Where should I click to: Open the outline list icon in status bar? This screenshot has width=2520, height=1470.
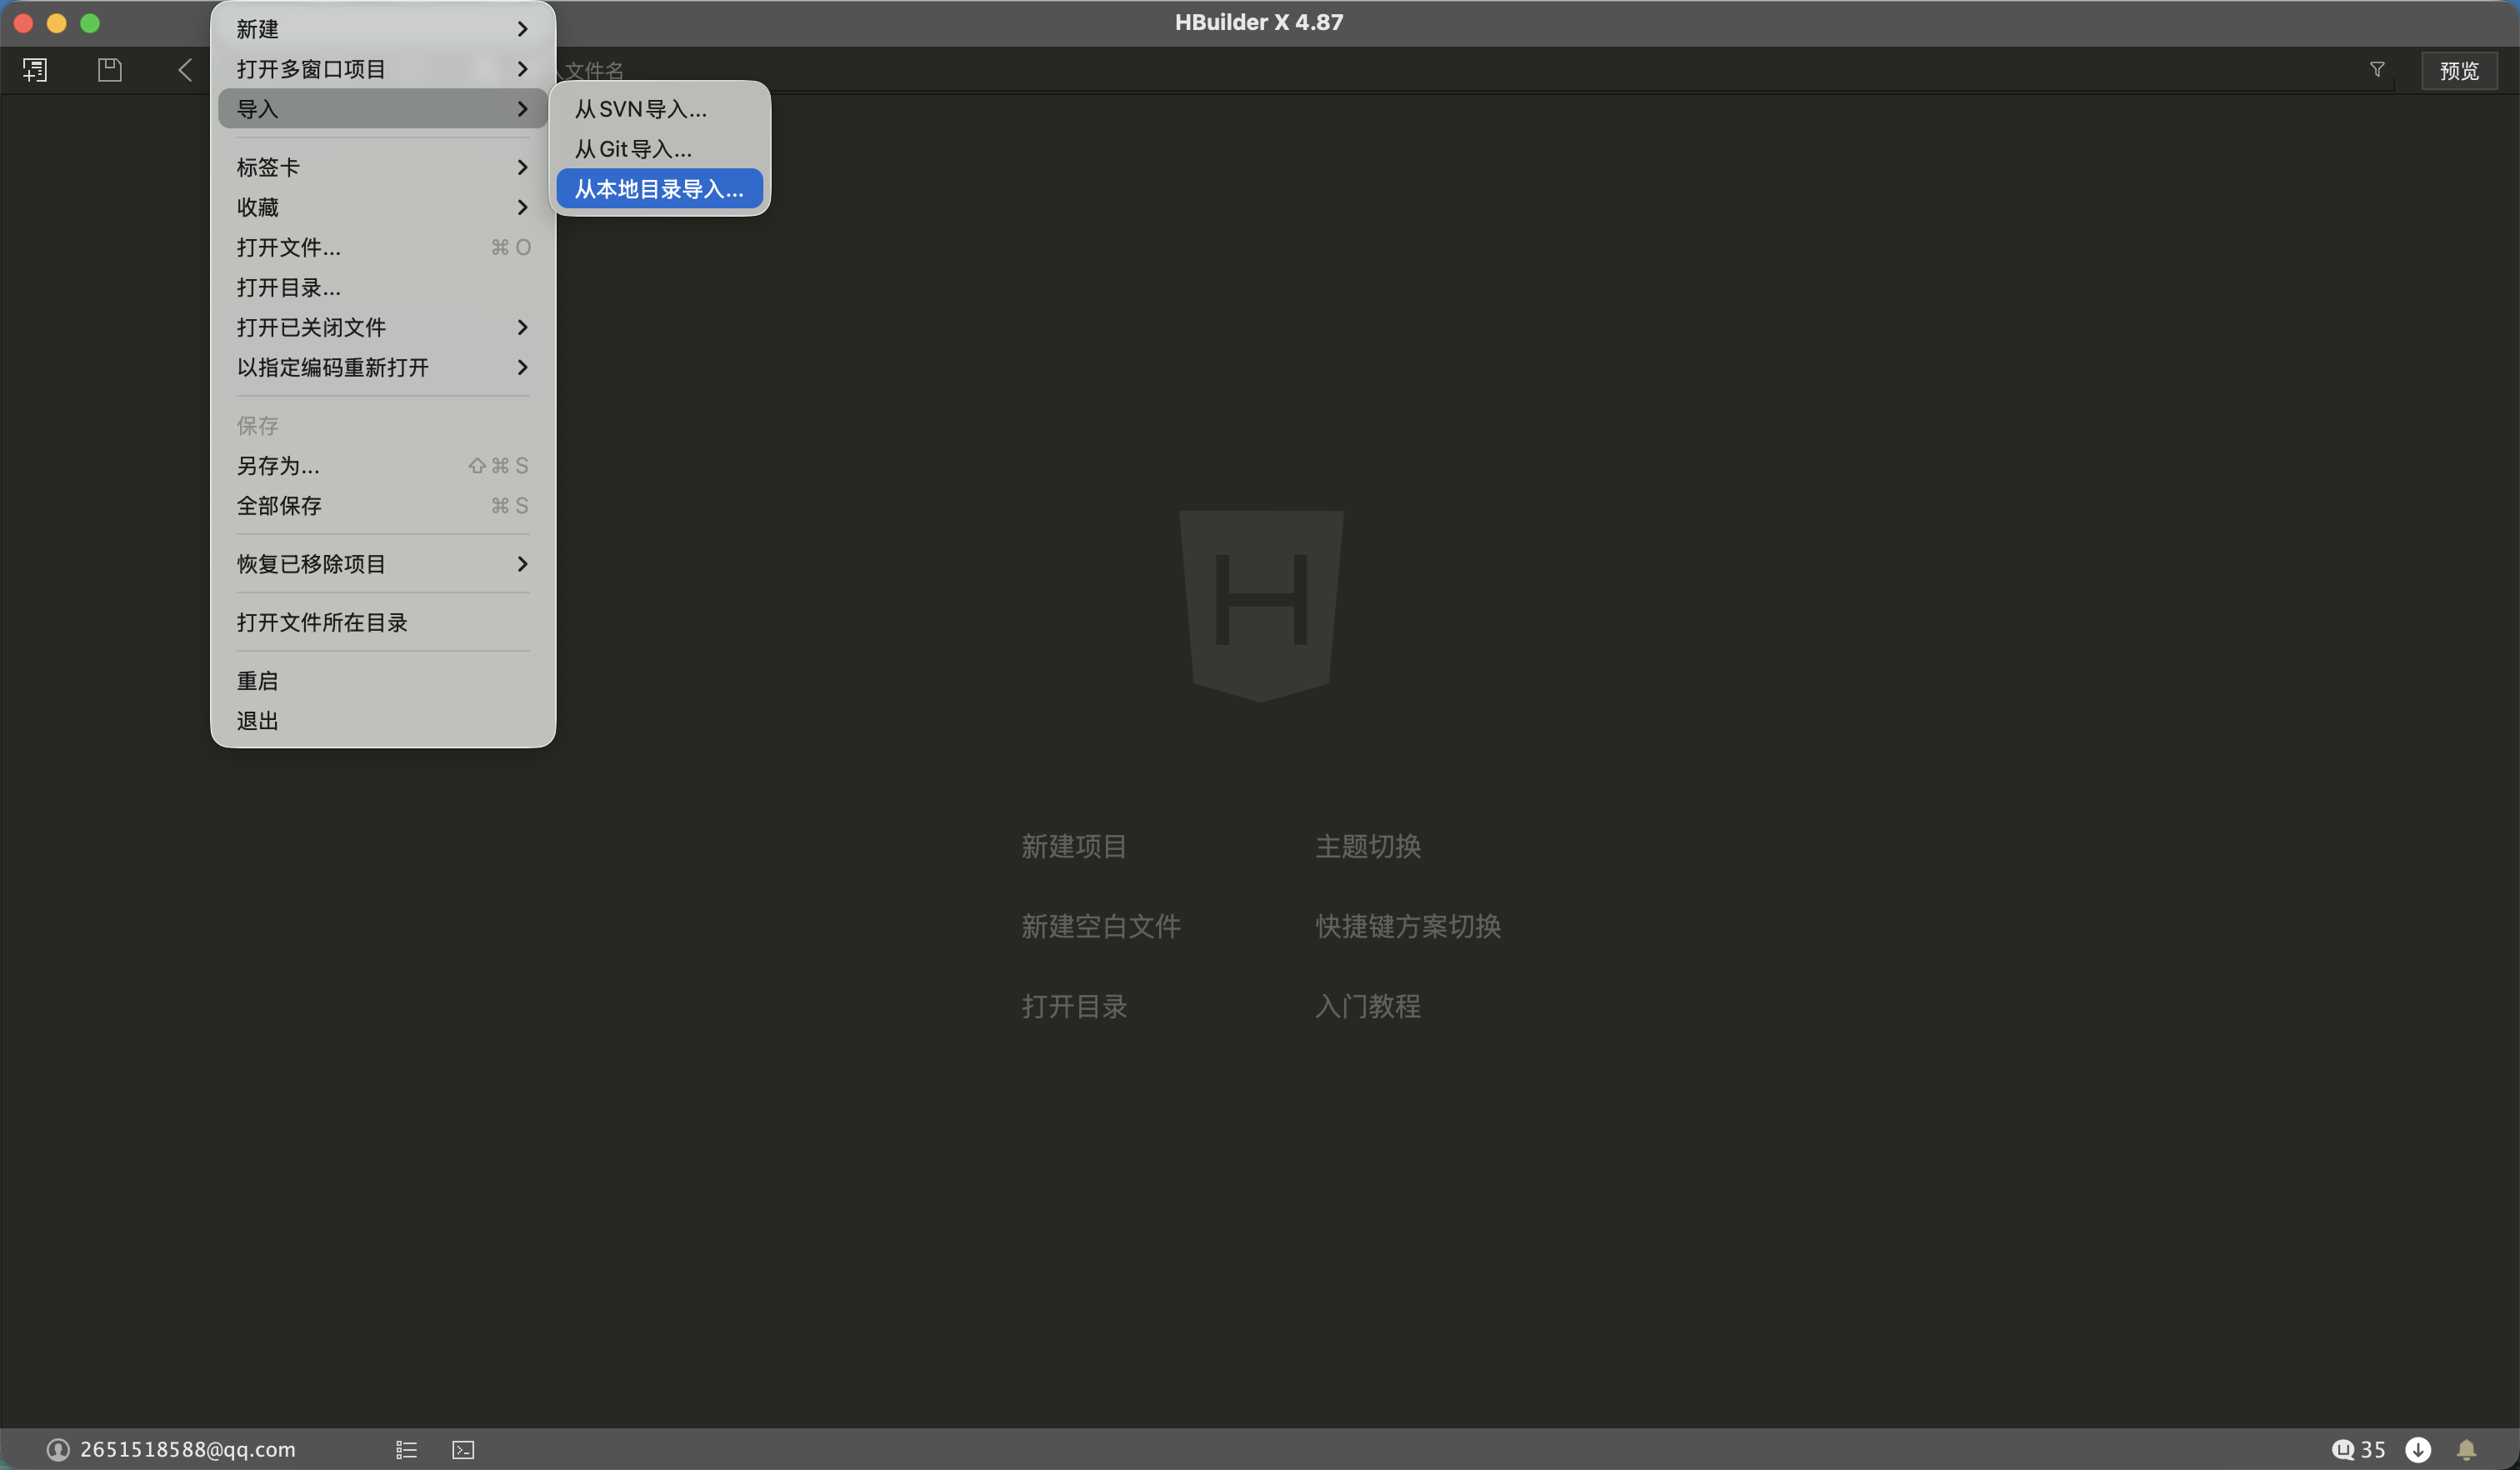(x=406, y=1449)
